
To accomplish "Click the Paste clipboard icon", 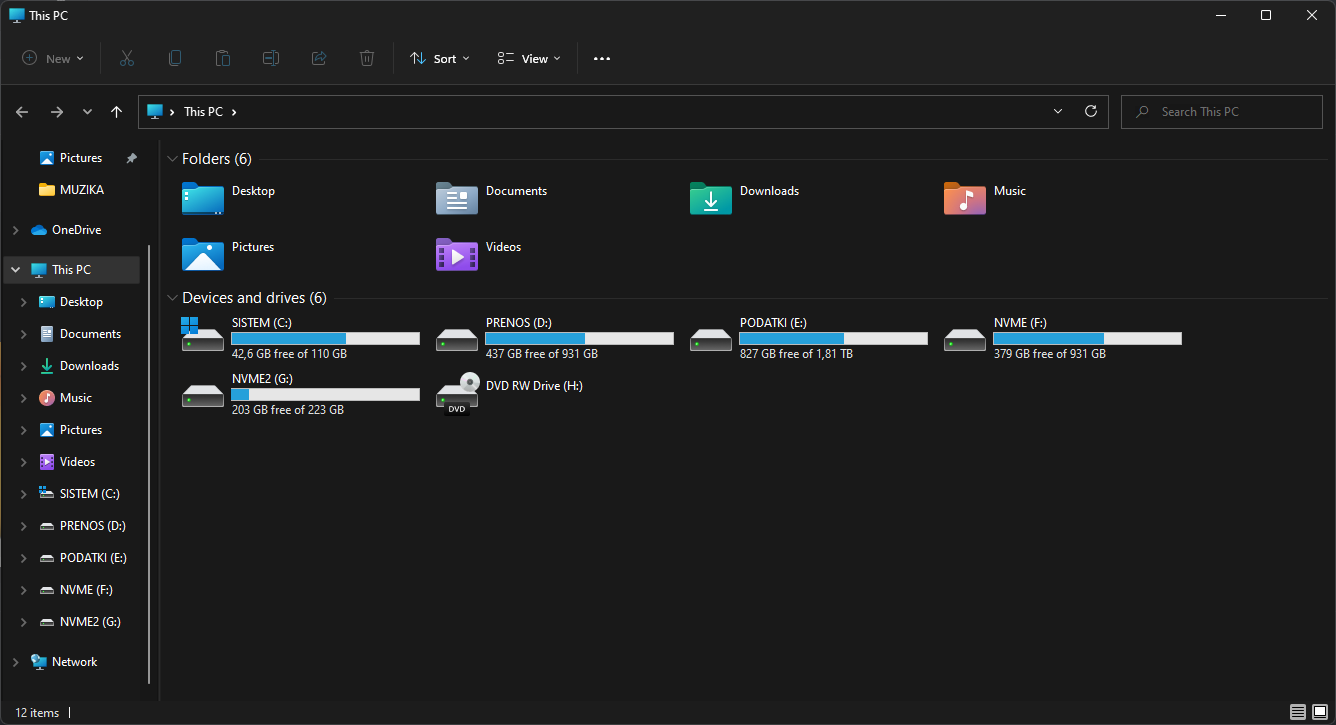I will (223, 58).
